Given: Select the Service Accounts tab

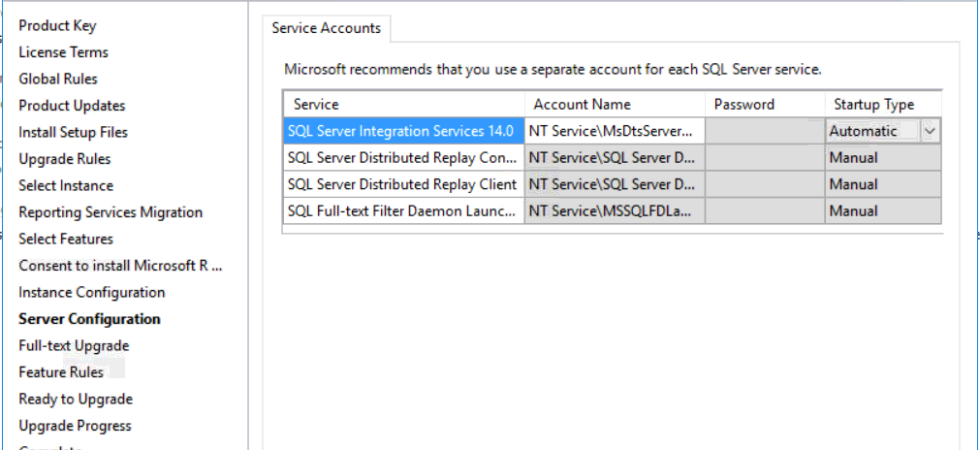Looking at the screenshot, I should (x=326, y=29).
